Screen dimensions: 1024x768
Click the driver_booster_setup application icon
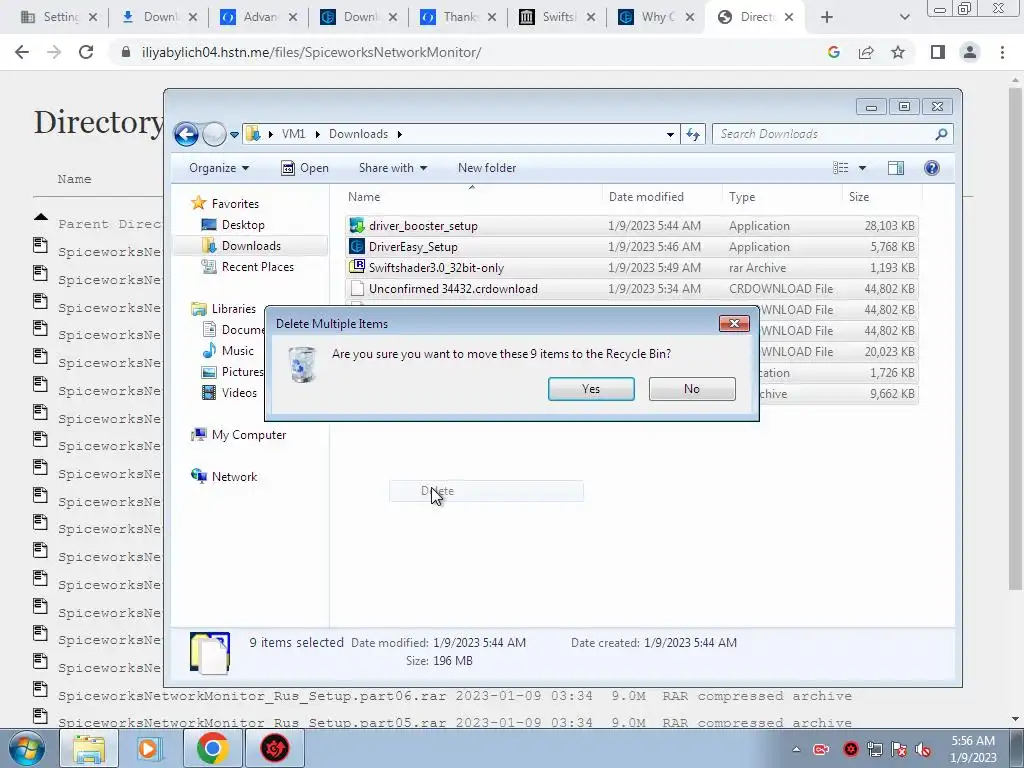point(357,225)
